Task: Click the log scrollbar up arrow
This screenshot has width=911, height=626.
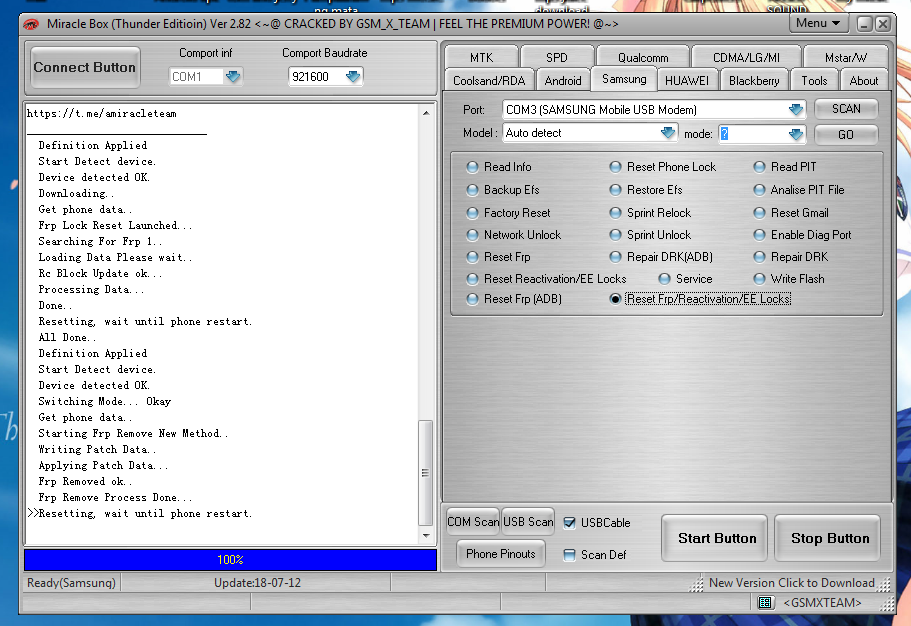Action: [x=426, y=113]
